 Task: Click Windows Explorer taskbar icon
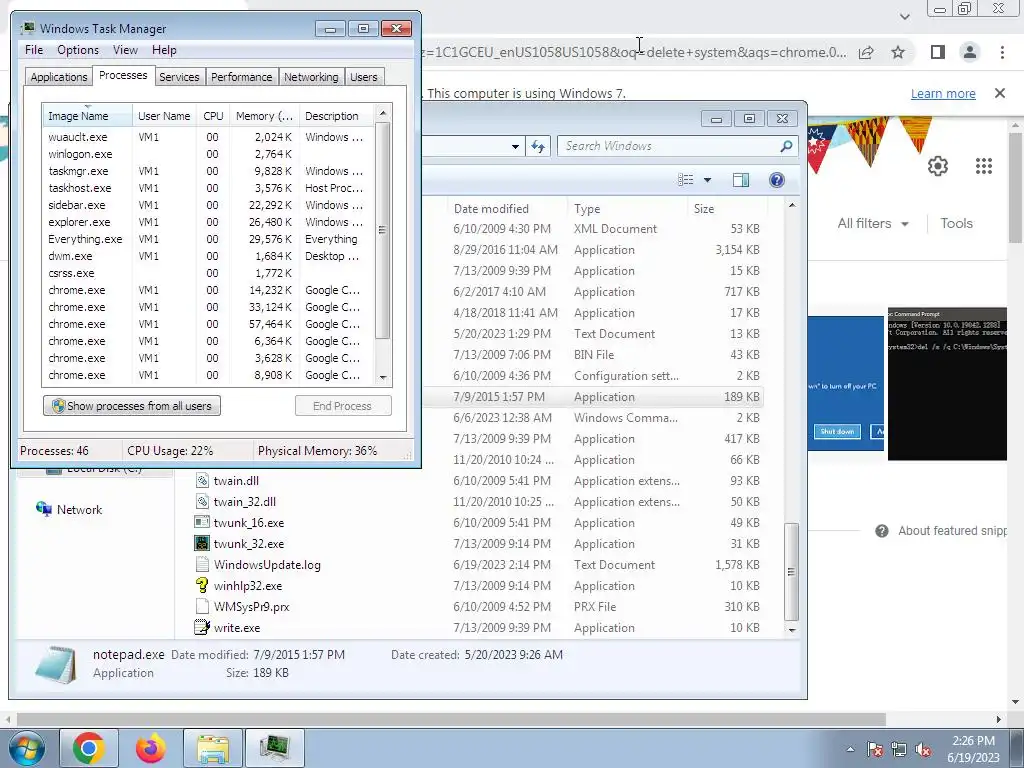[x=212, y=748]
